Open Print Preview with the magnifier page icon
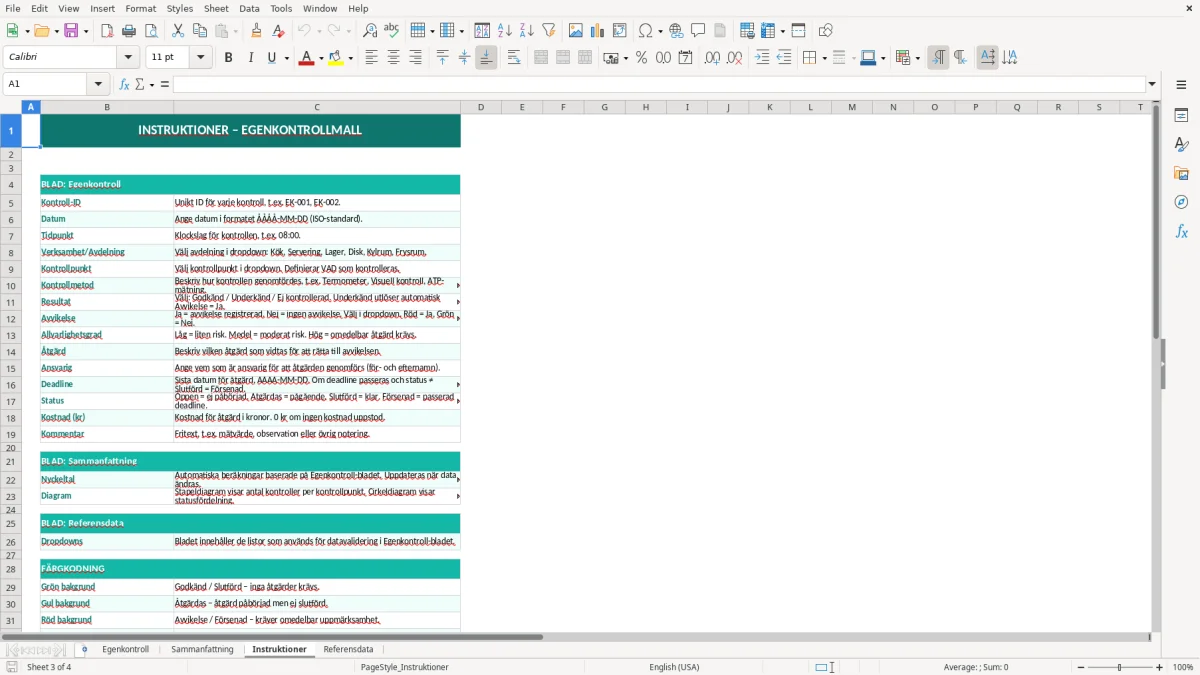This screenshot has height=675, width=1200. (151, 31)
